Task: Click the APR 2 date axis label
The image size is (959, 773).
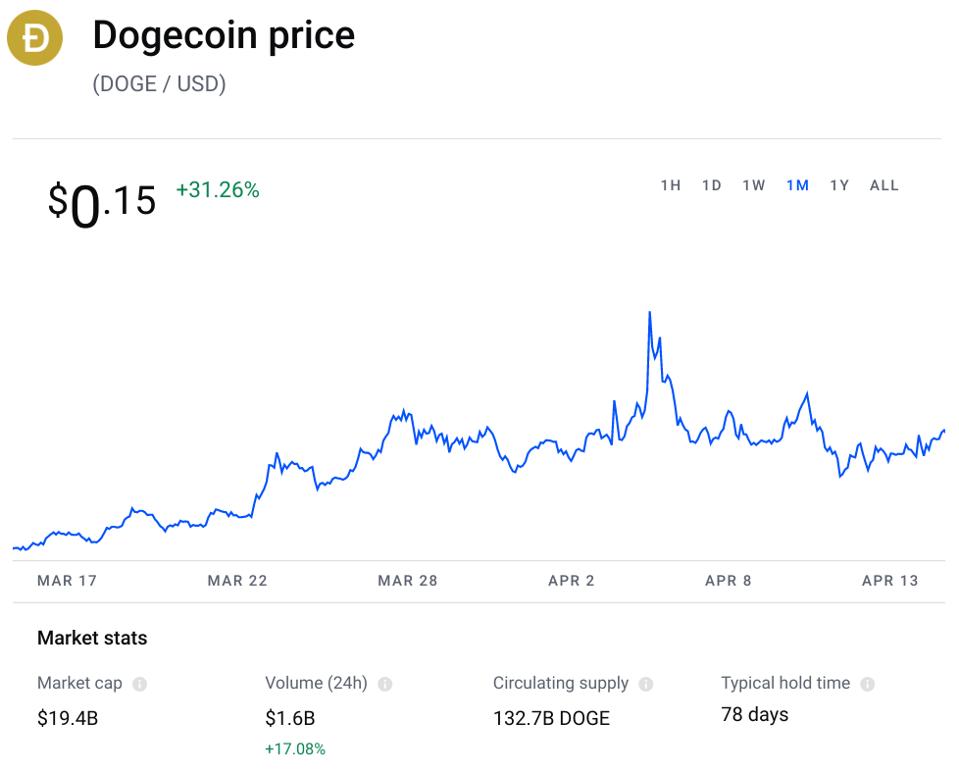Action: pos(571,580)
